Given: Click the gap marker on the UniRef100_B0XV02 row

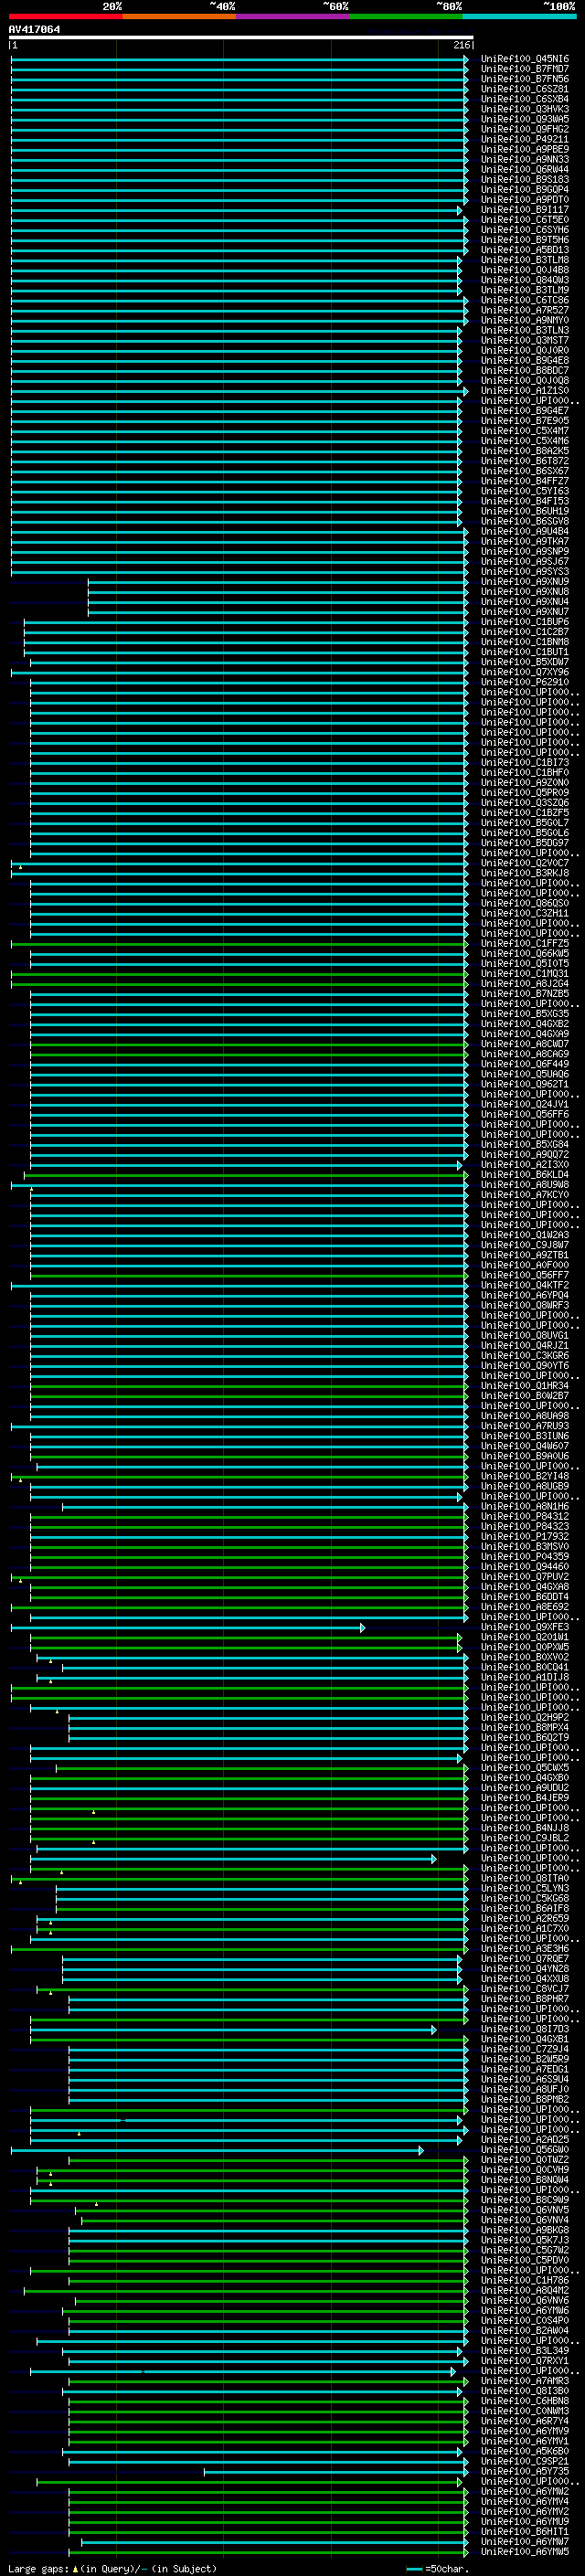Looking at the screenshot, I should tap(50, 1660).
